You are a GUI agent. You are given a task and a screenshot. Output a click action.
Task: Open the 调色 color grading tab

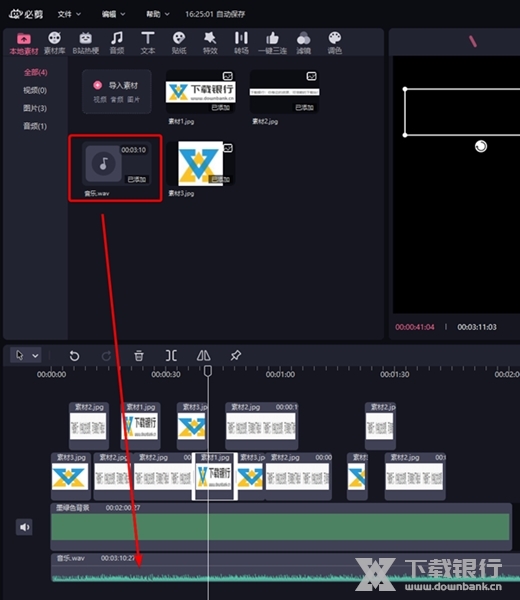(334, 44)
